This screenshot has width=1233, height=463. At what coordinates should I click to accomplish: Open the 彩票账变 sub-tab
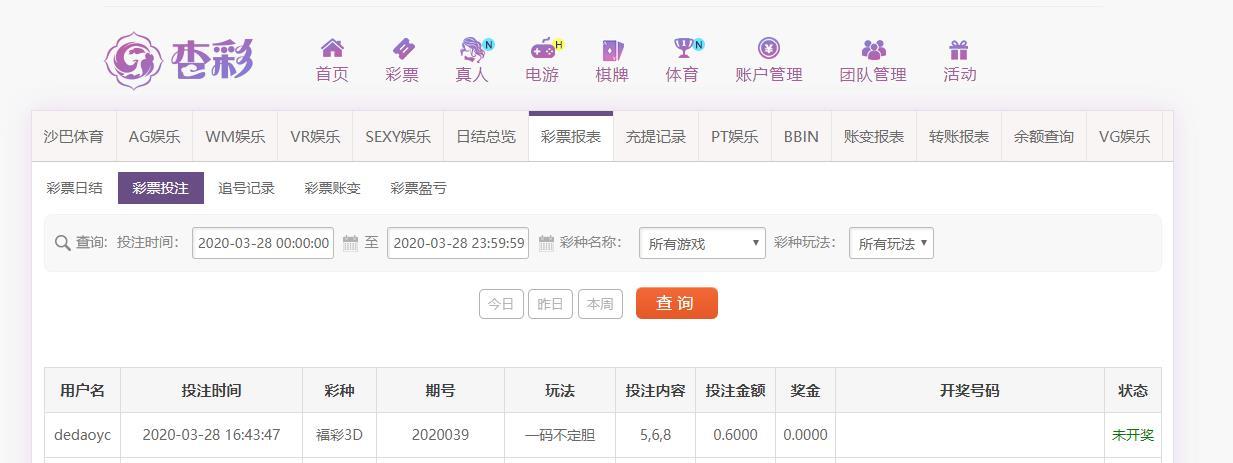click(332, 188)
